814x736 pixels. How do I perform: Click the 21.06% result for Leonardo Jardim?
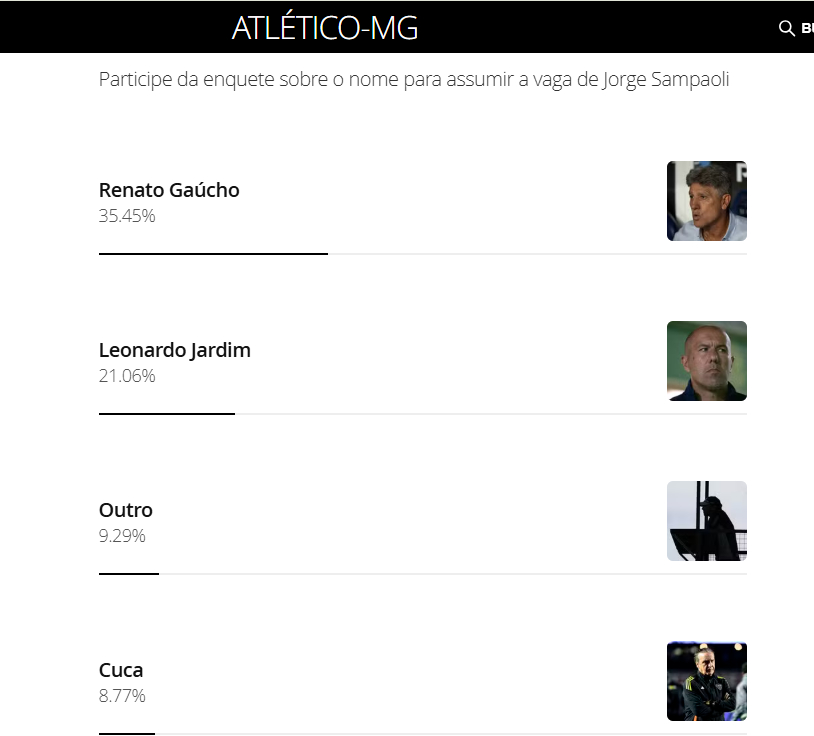click(x=127, y=376)
